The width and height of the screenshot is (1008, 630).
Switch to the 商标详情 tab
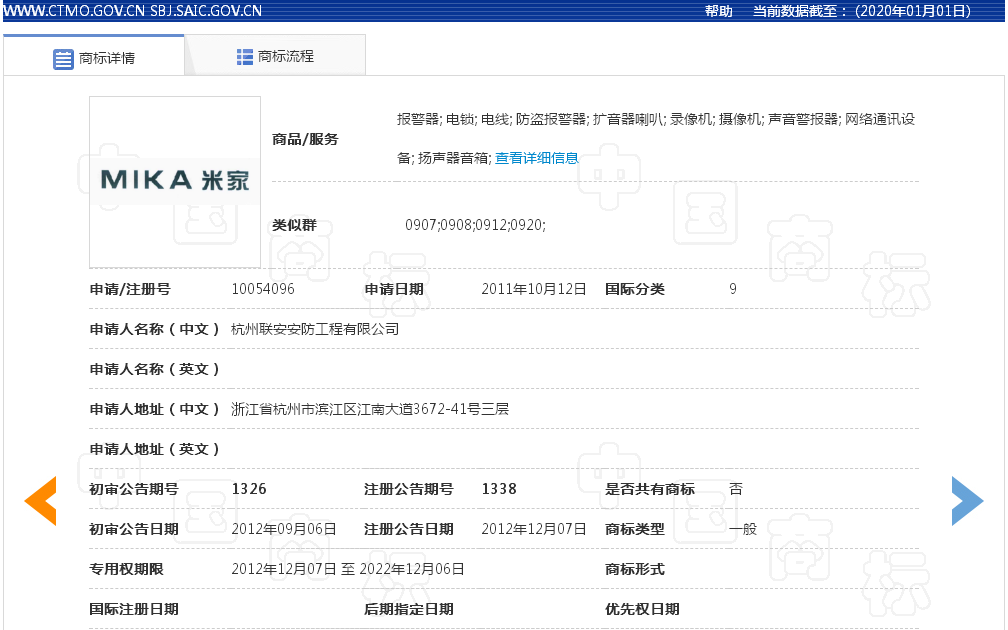pos(94,55)
